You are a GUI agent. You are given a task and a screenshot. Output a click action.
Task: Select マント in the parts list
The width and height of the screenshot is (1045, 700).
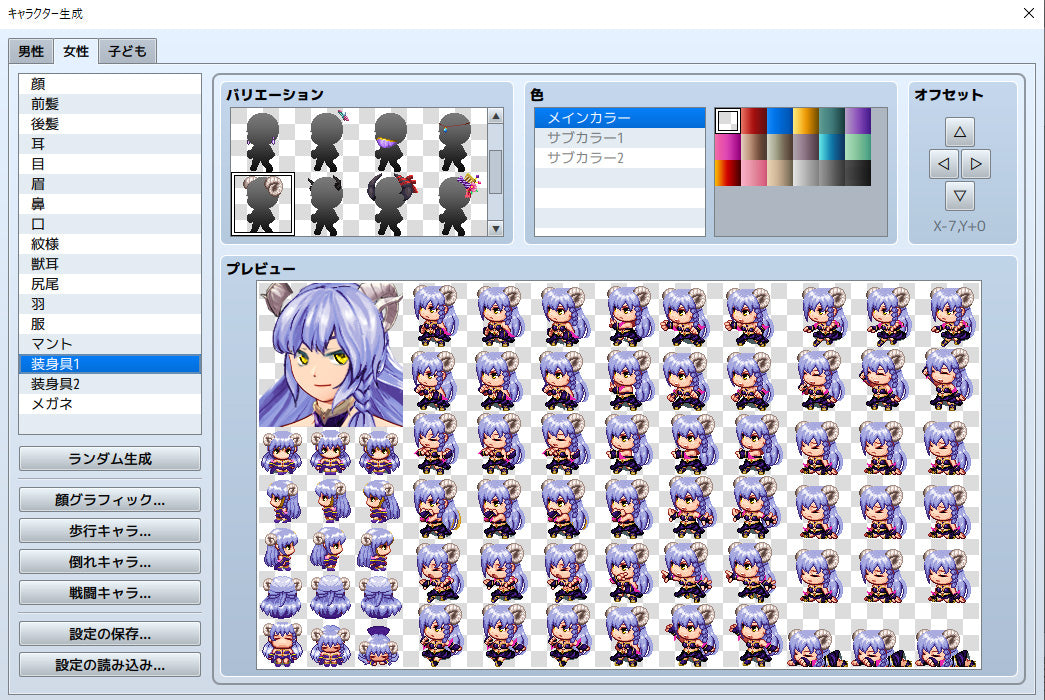(x=109, y=343)
